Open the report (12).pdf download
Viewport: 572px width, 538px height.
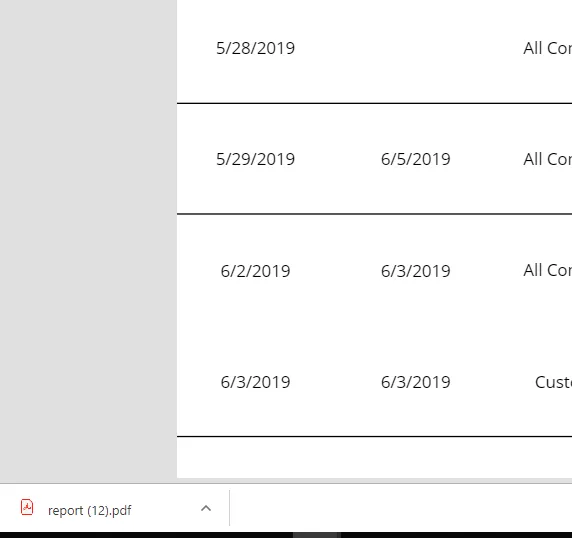click(89, 510)
